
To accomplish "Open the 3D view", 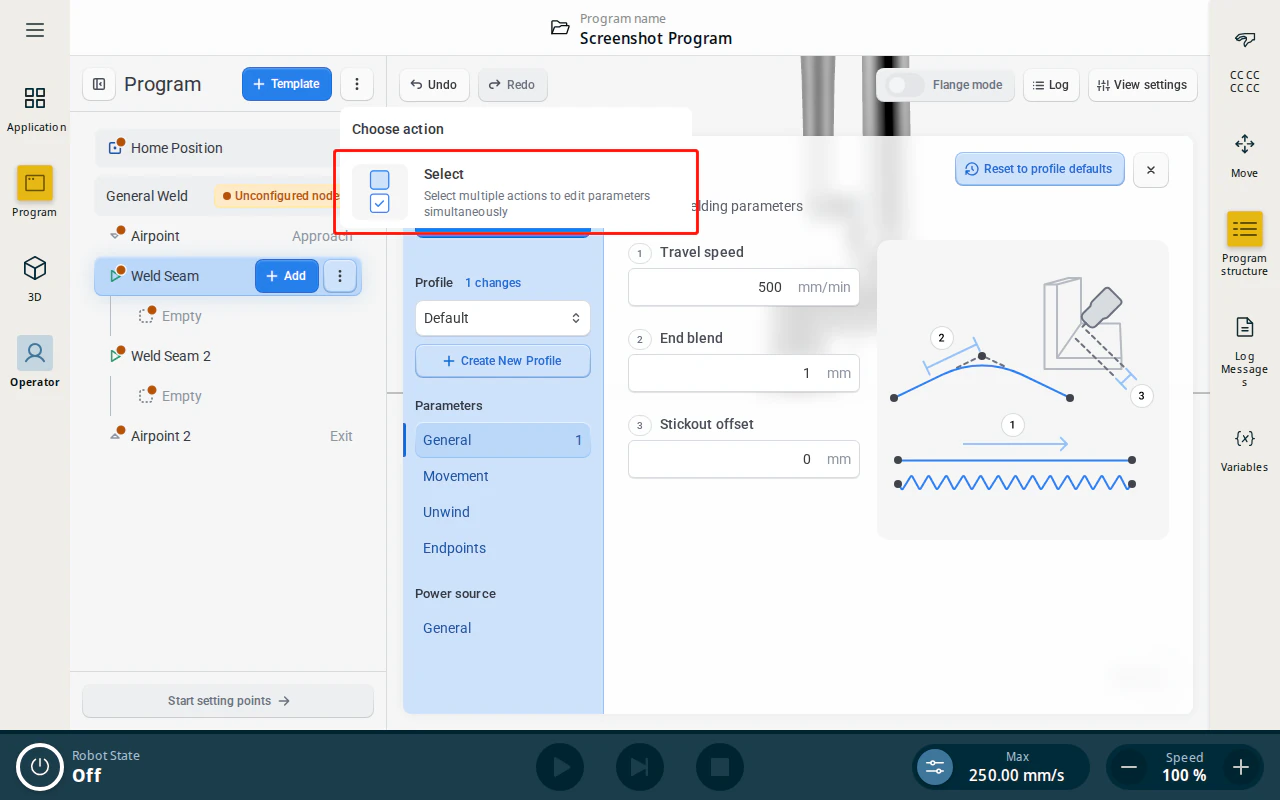I will (x=35, y=279).
